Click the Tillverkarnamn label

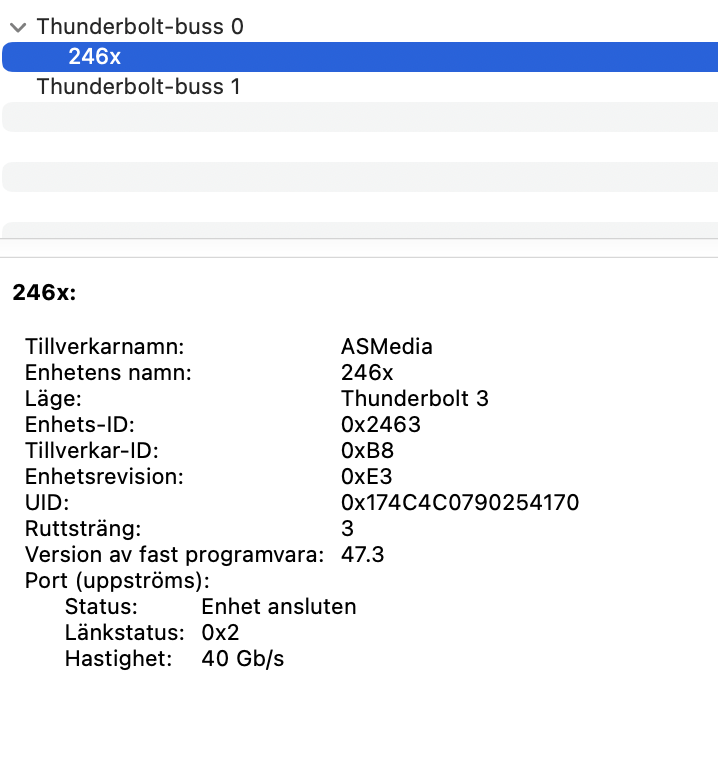(104, 347)
